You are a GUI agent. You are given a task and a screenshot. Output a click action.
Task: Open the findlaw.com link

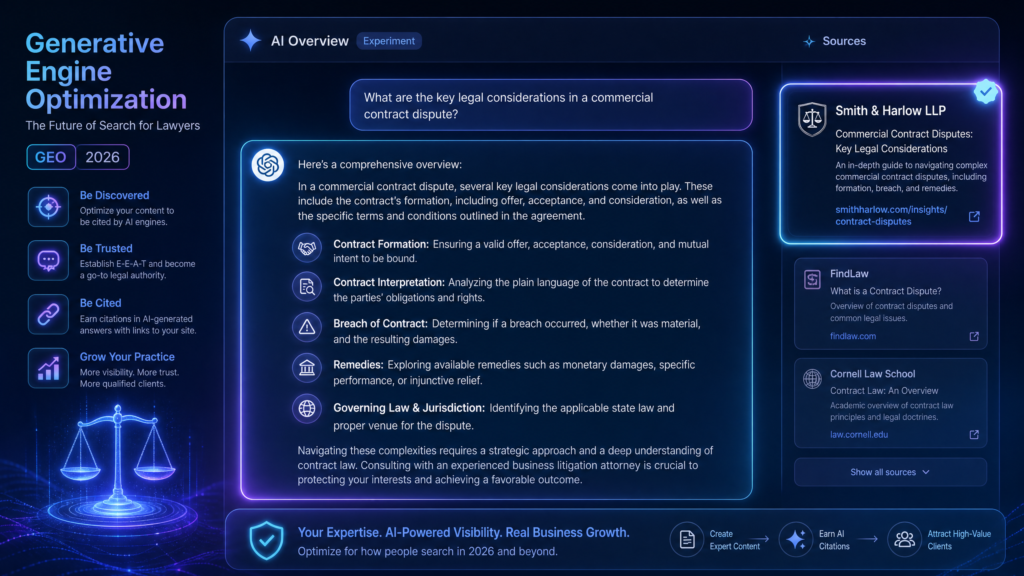coord(853,336)
